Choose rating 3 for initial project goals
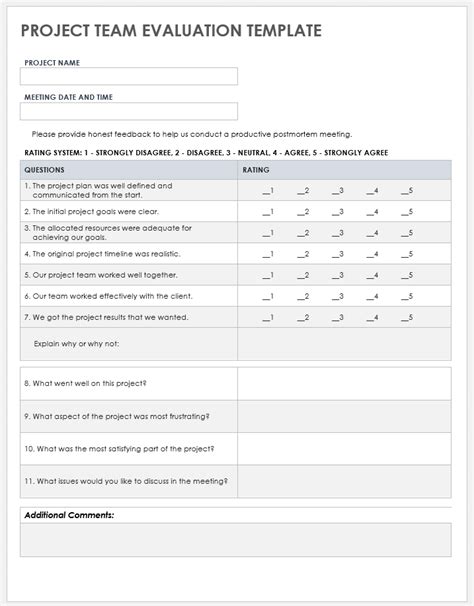This screenshot has width=474, height=606. tap(338, 212)
